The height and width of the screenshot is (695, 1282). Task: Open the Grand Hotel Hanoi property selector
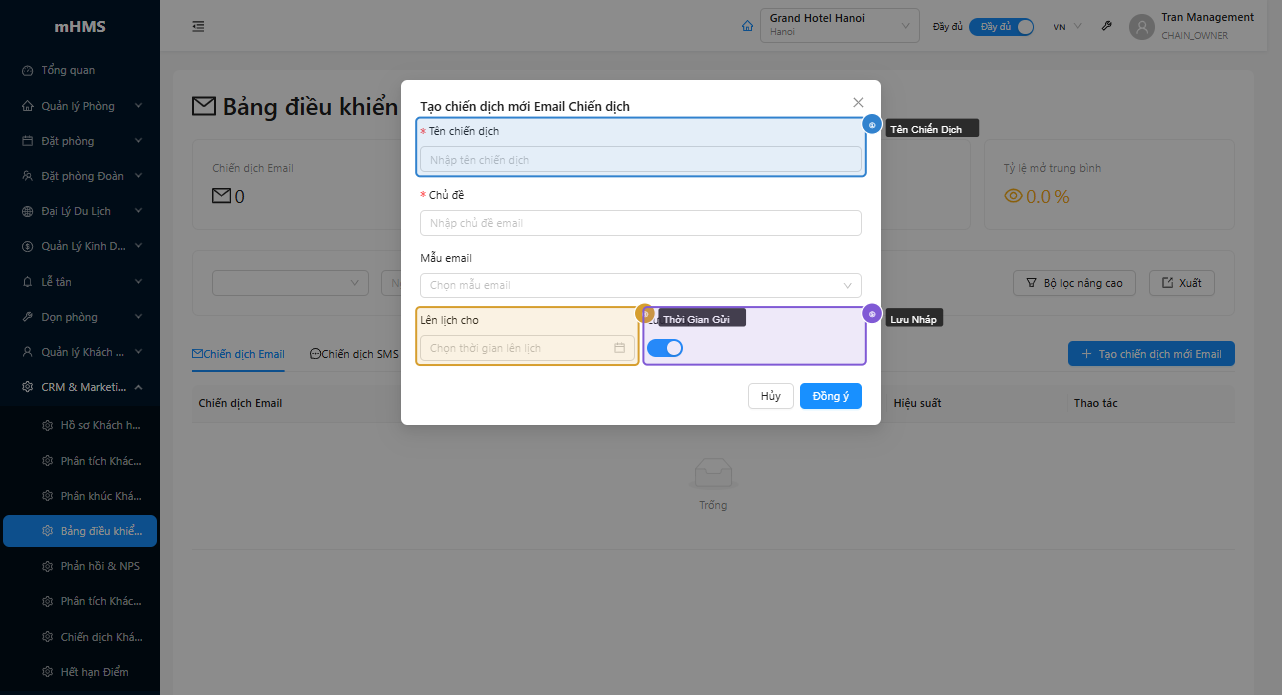coord(839,25)
